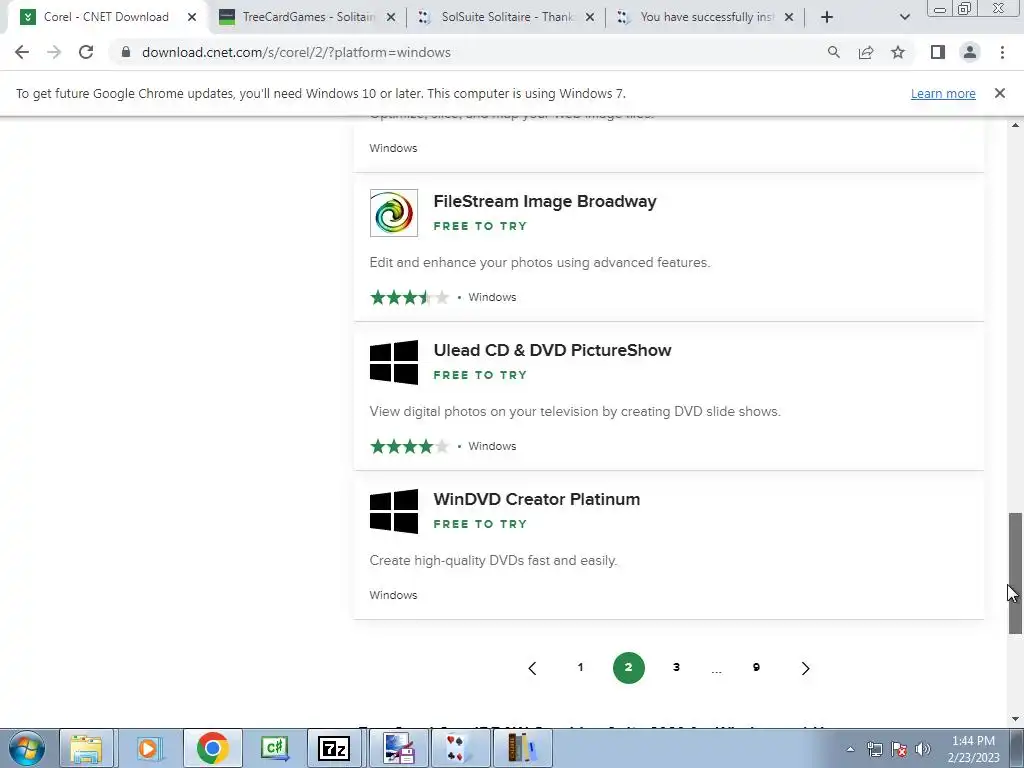Click FileStream Image Broadway star rating
The image size is (1024, 768).
point(409,298)
